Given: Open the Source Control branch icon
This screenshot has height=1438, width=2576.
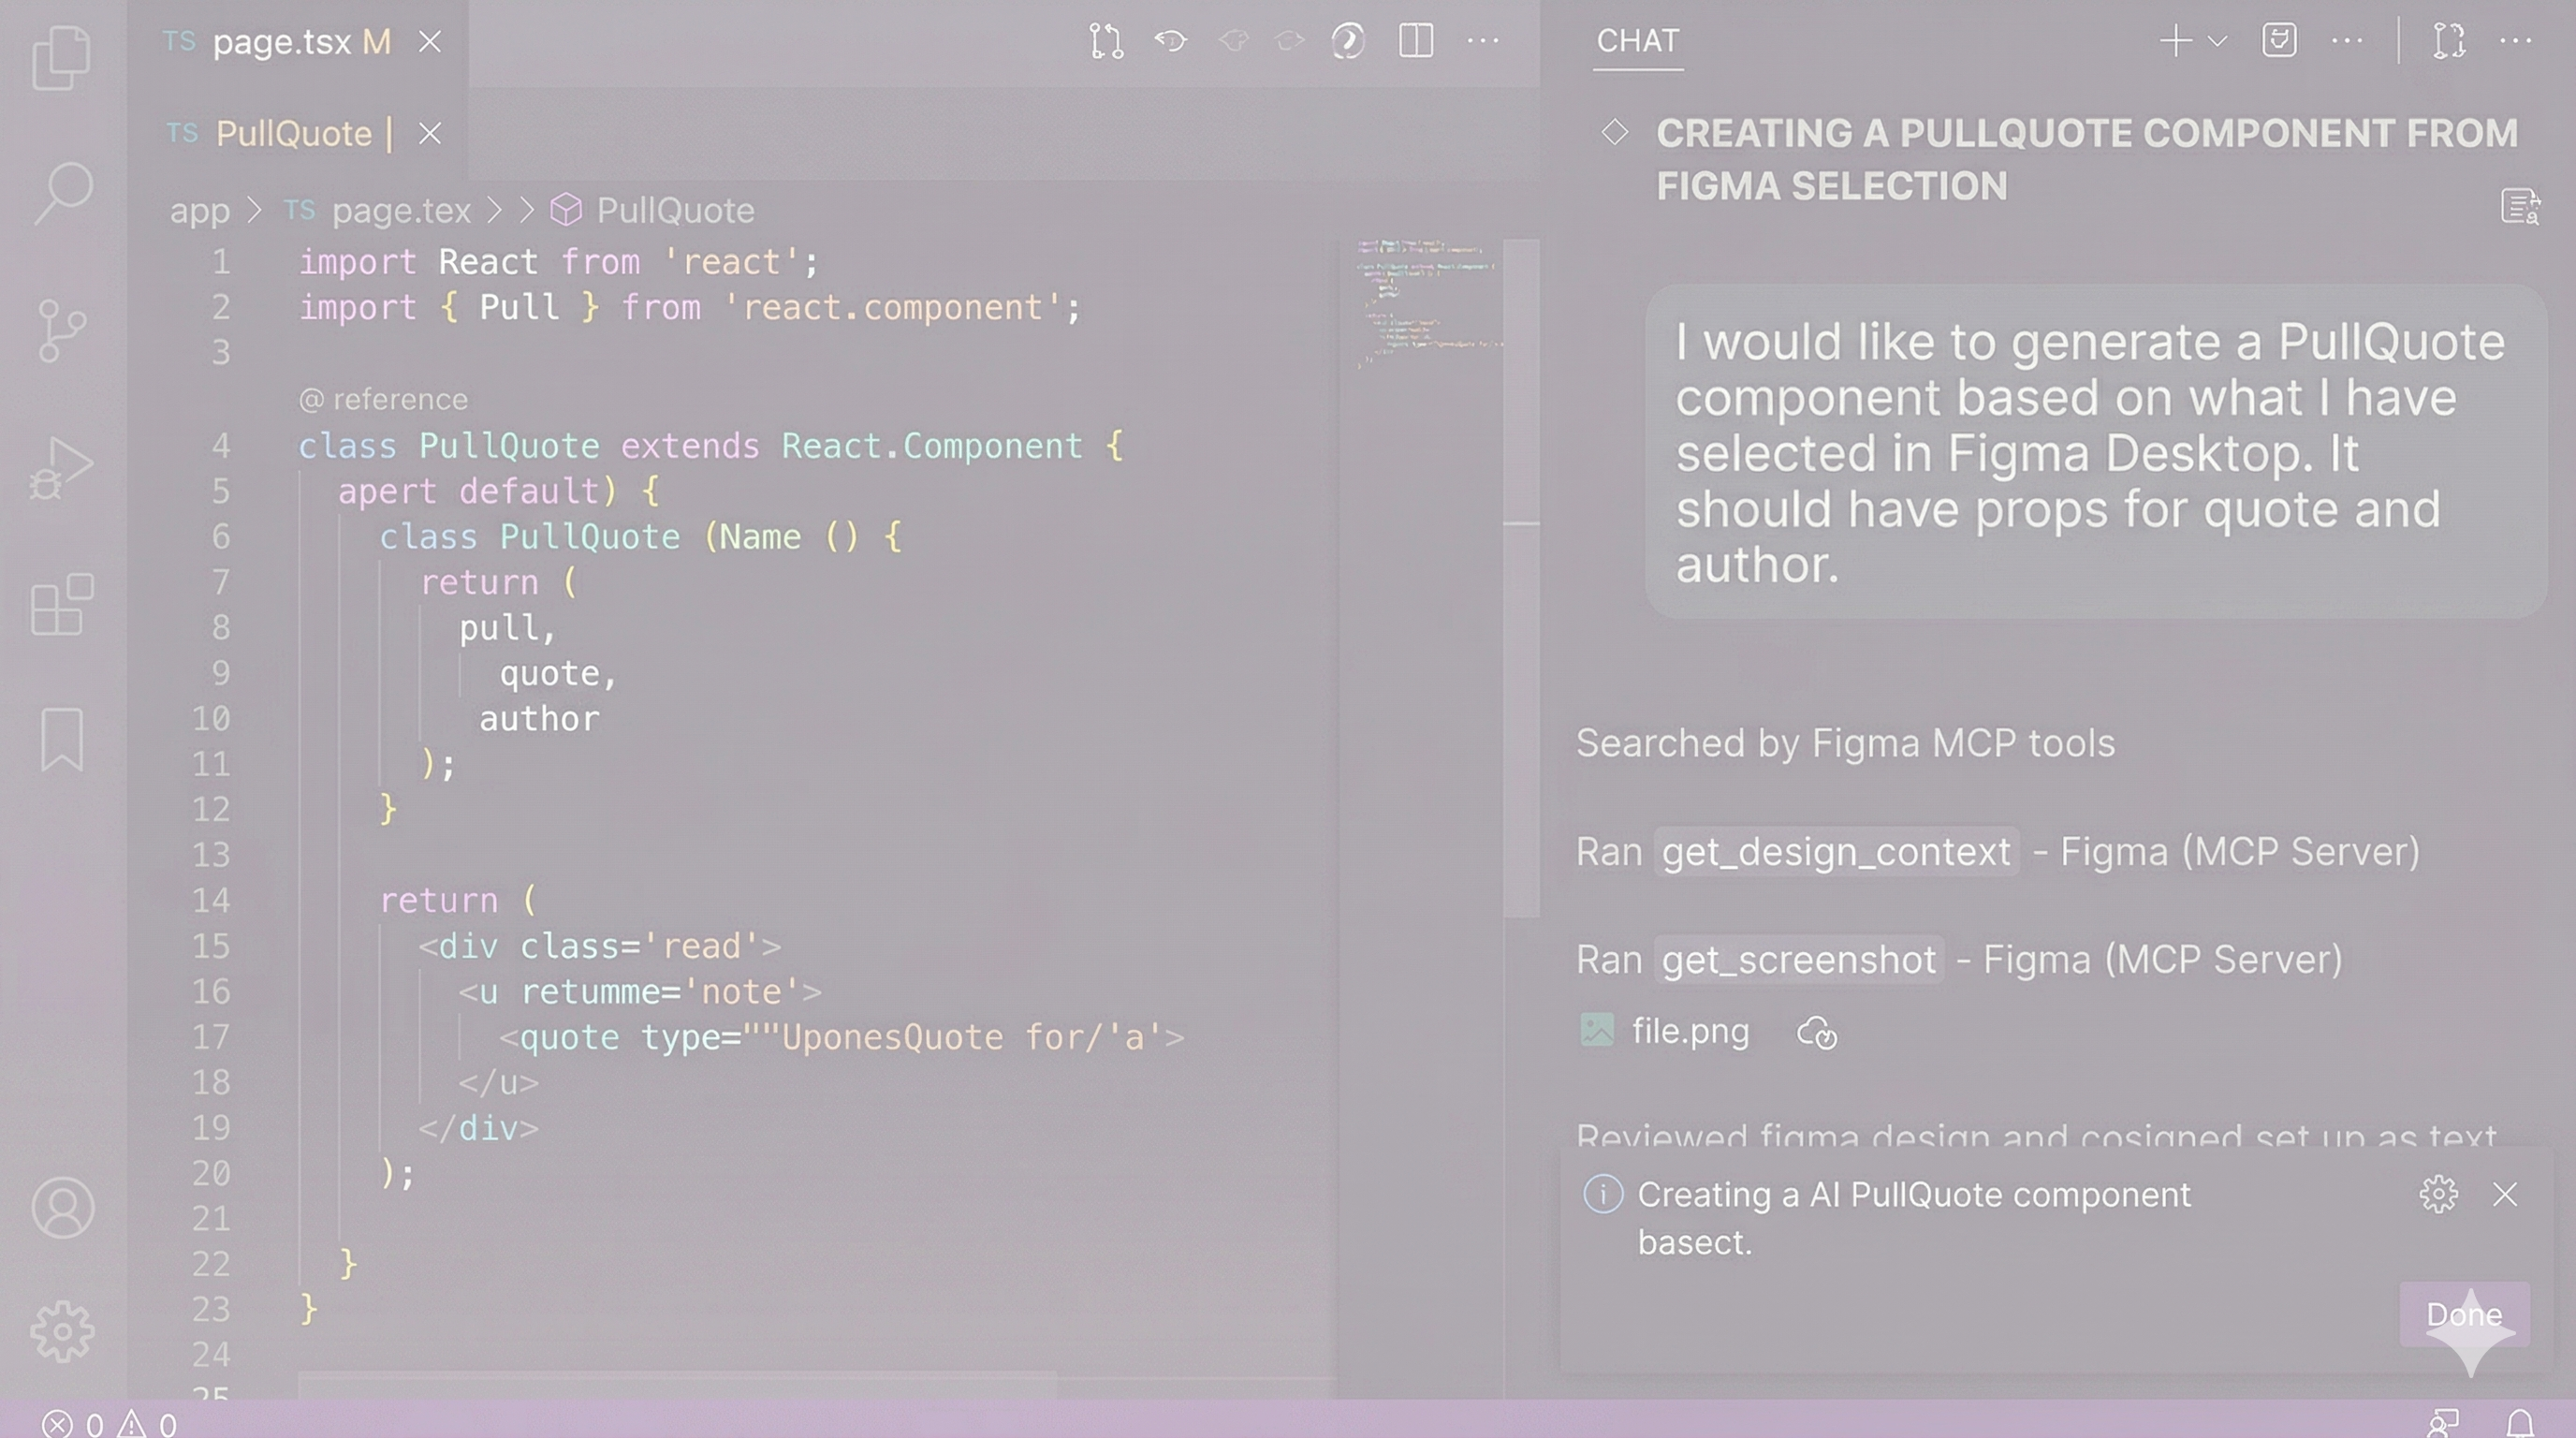Looking at the screenshot, I should point(62,330).
